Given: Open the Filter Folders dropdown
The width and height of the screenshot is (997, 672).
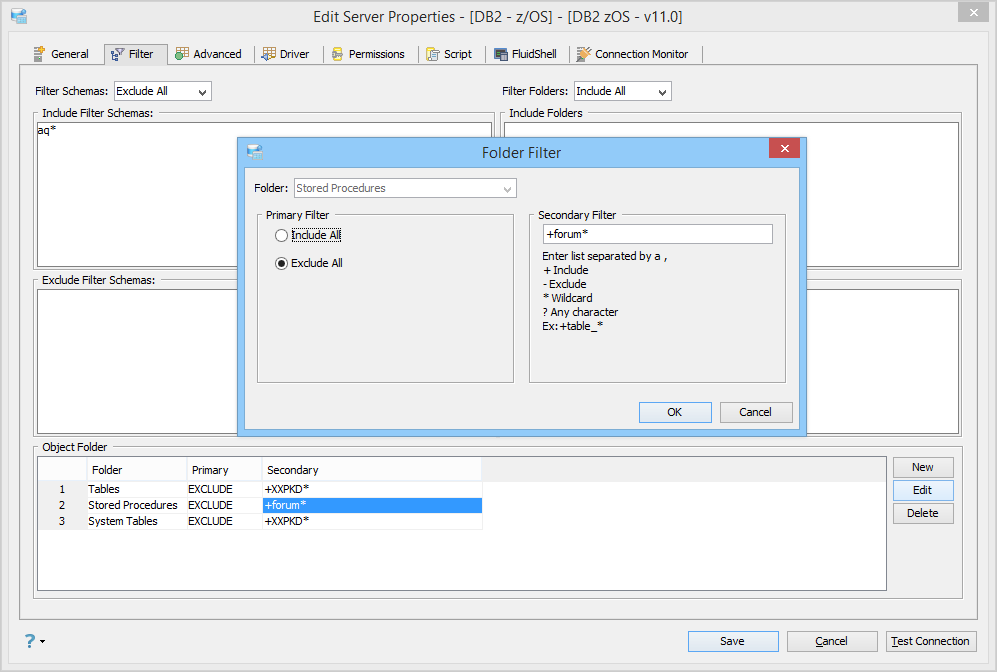Looking at the screenshot, I should pyautogui.click(x=622, y=91).
